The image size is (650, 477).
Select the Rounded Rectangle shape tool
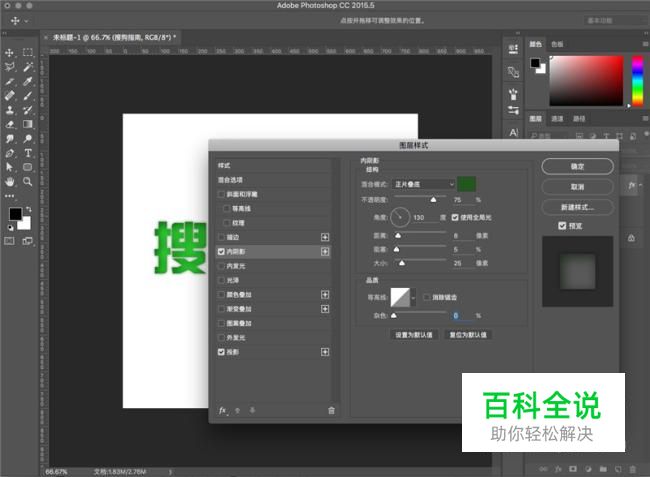pos(27,167)
